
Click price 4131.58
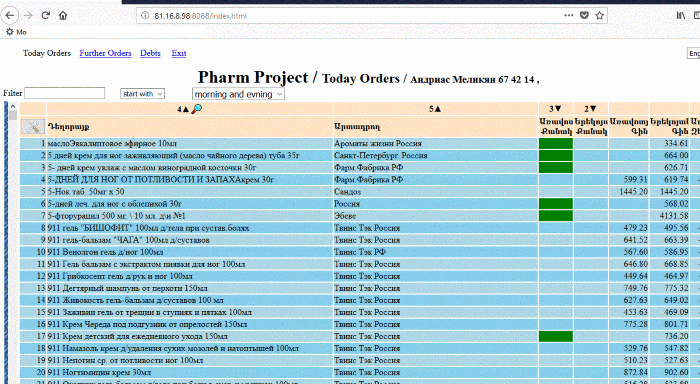674,216
